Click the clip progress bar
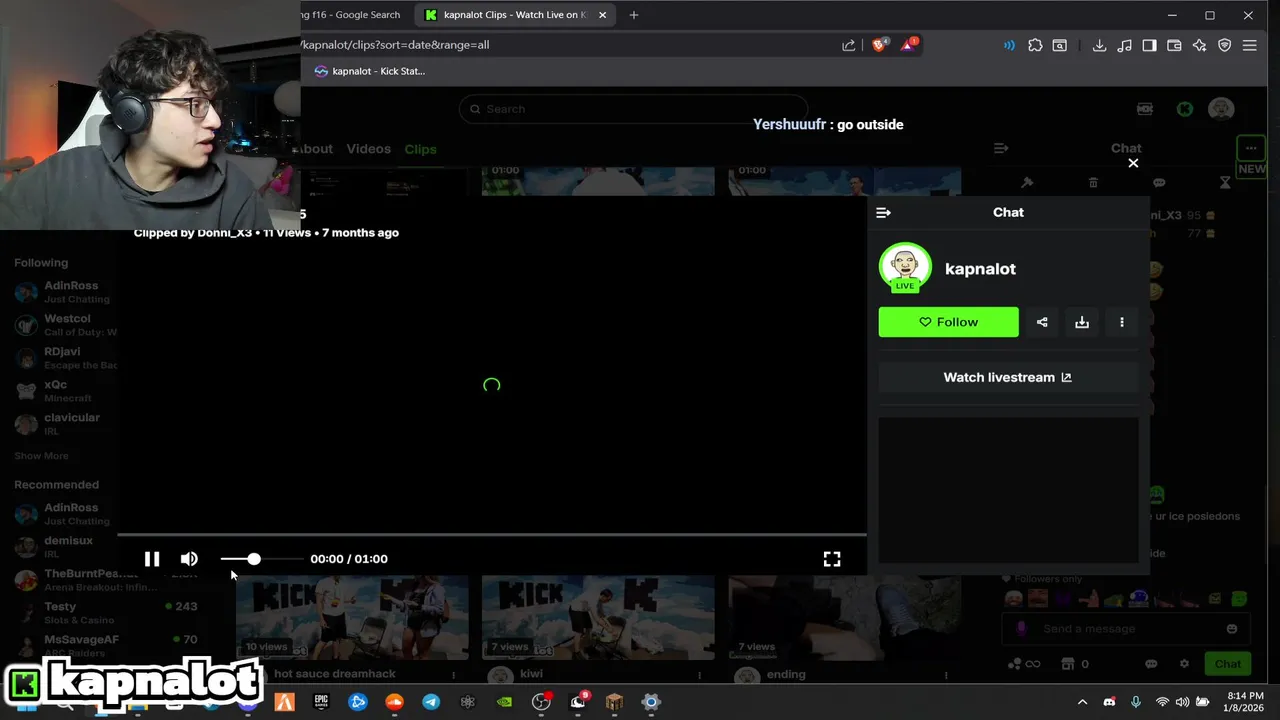 tap(492, 535)
